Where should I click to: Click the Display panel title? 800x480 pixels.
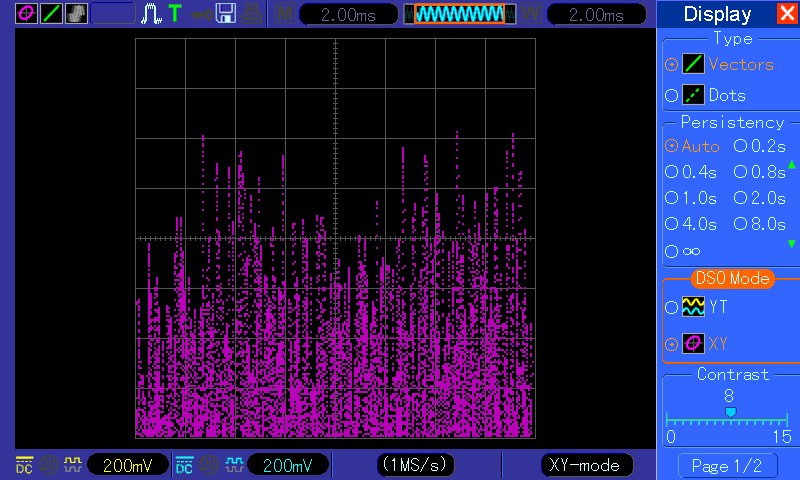tap(717, 14)
